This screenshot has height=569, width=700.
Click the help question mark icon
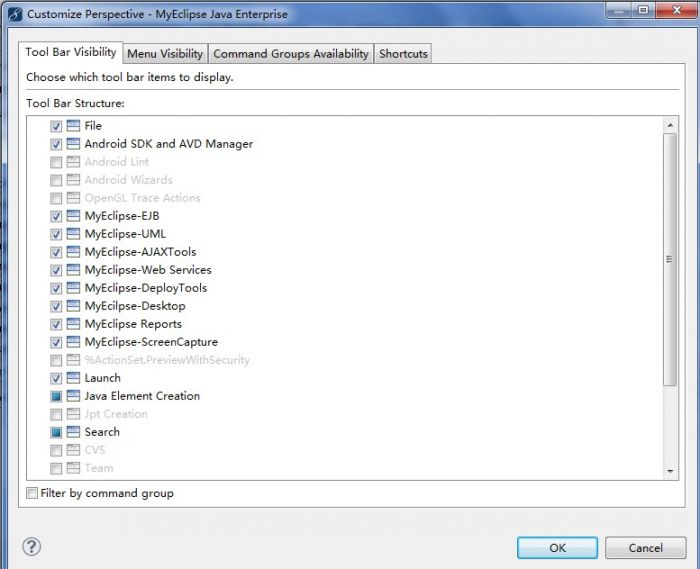tap(31, 547)
